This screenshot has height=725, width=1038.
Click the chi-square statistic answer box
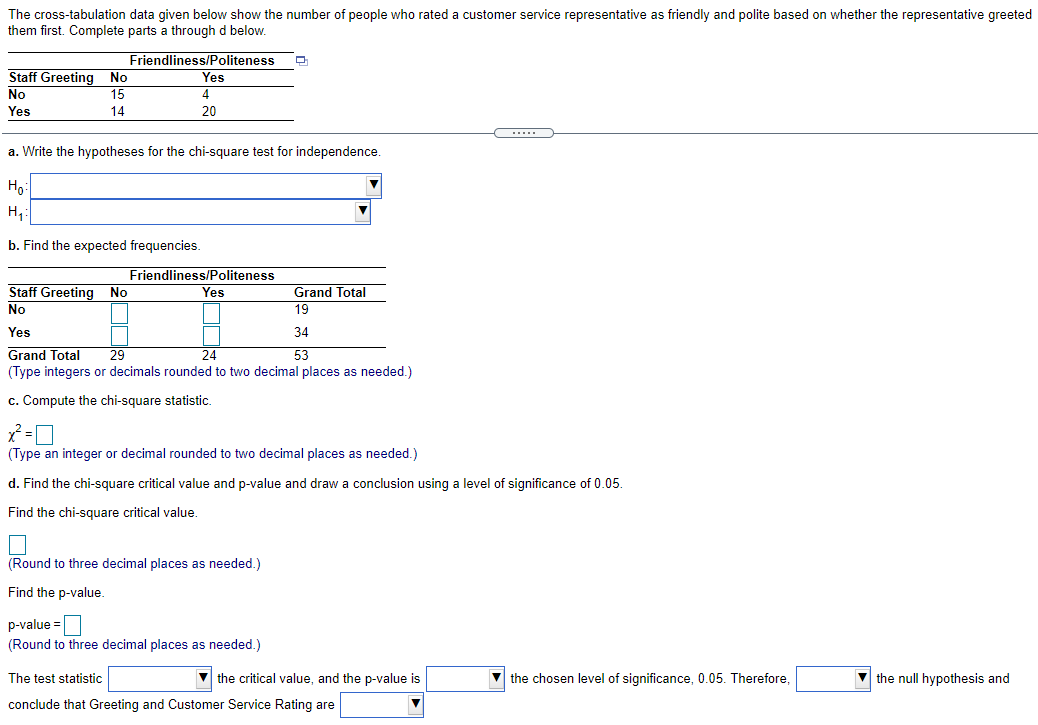44,433
